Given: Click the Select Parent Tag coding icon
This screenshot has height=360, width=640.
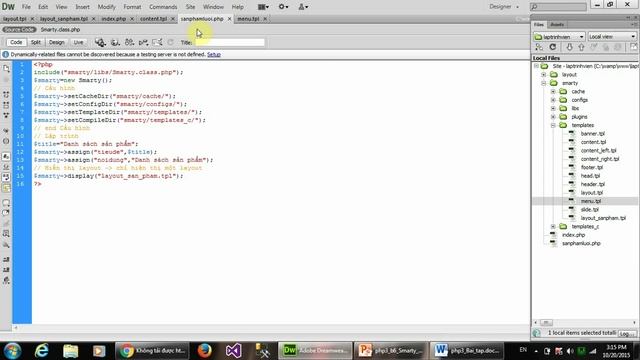Looking at the screenshot, I should tap(6, 131).
